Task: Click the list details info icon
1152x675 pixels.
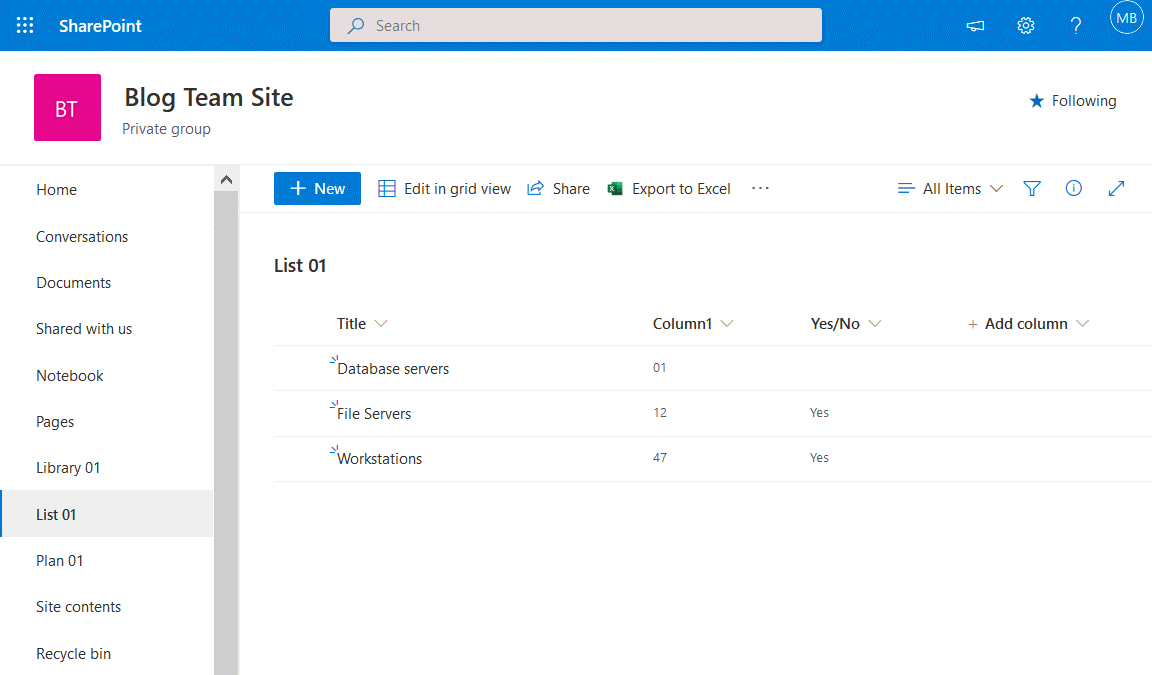Action: (1074, 188)
